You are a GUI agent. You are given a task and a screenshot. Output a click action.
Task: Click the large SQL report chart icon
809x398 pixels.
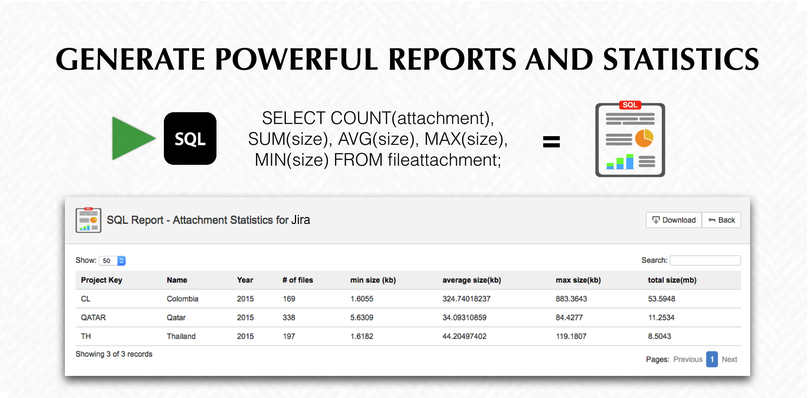coord(630,139)
